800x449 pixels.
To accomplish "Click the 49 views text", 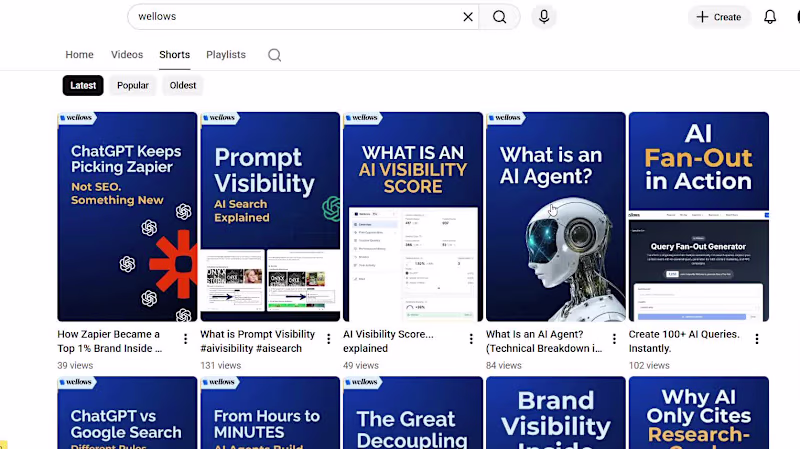I will click(361, 365).
